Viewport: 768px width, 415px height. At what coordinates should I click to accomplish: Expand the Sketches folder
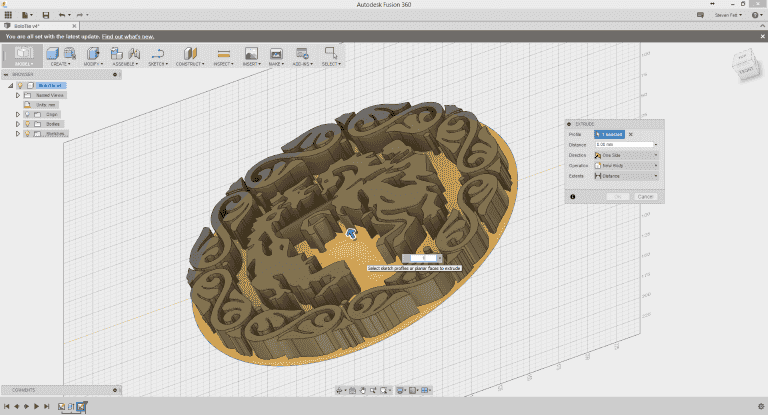(18, 133)
